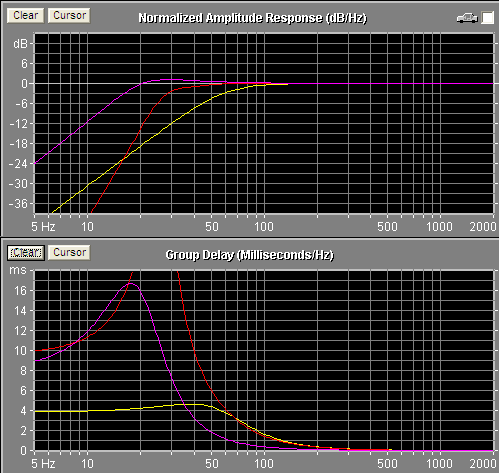Screen dimensions: 499x473
Task: Toggle the checkbox beside the car icon
Action: coord(487,18)
